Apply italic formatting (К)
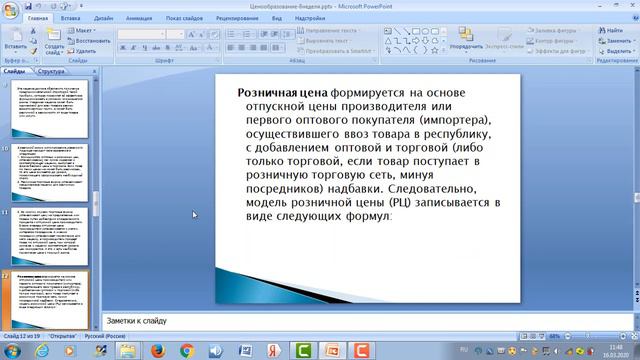 pos(133,48)
